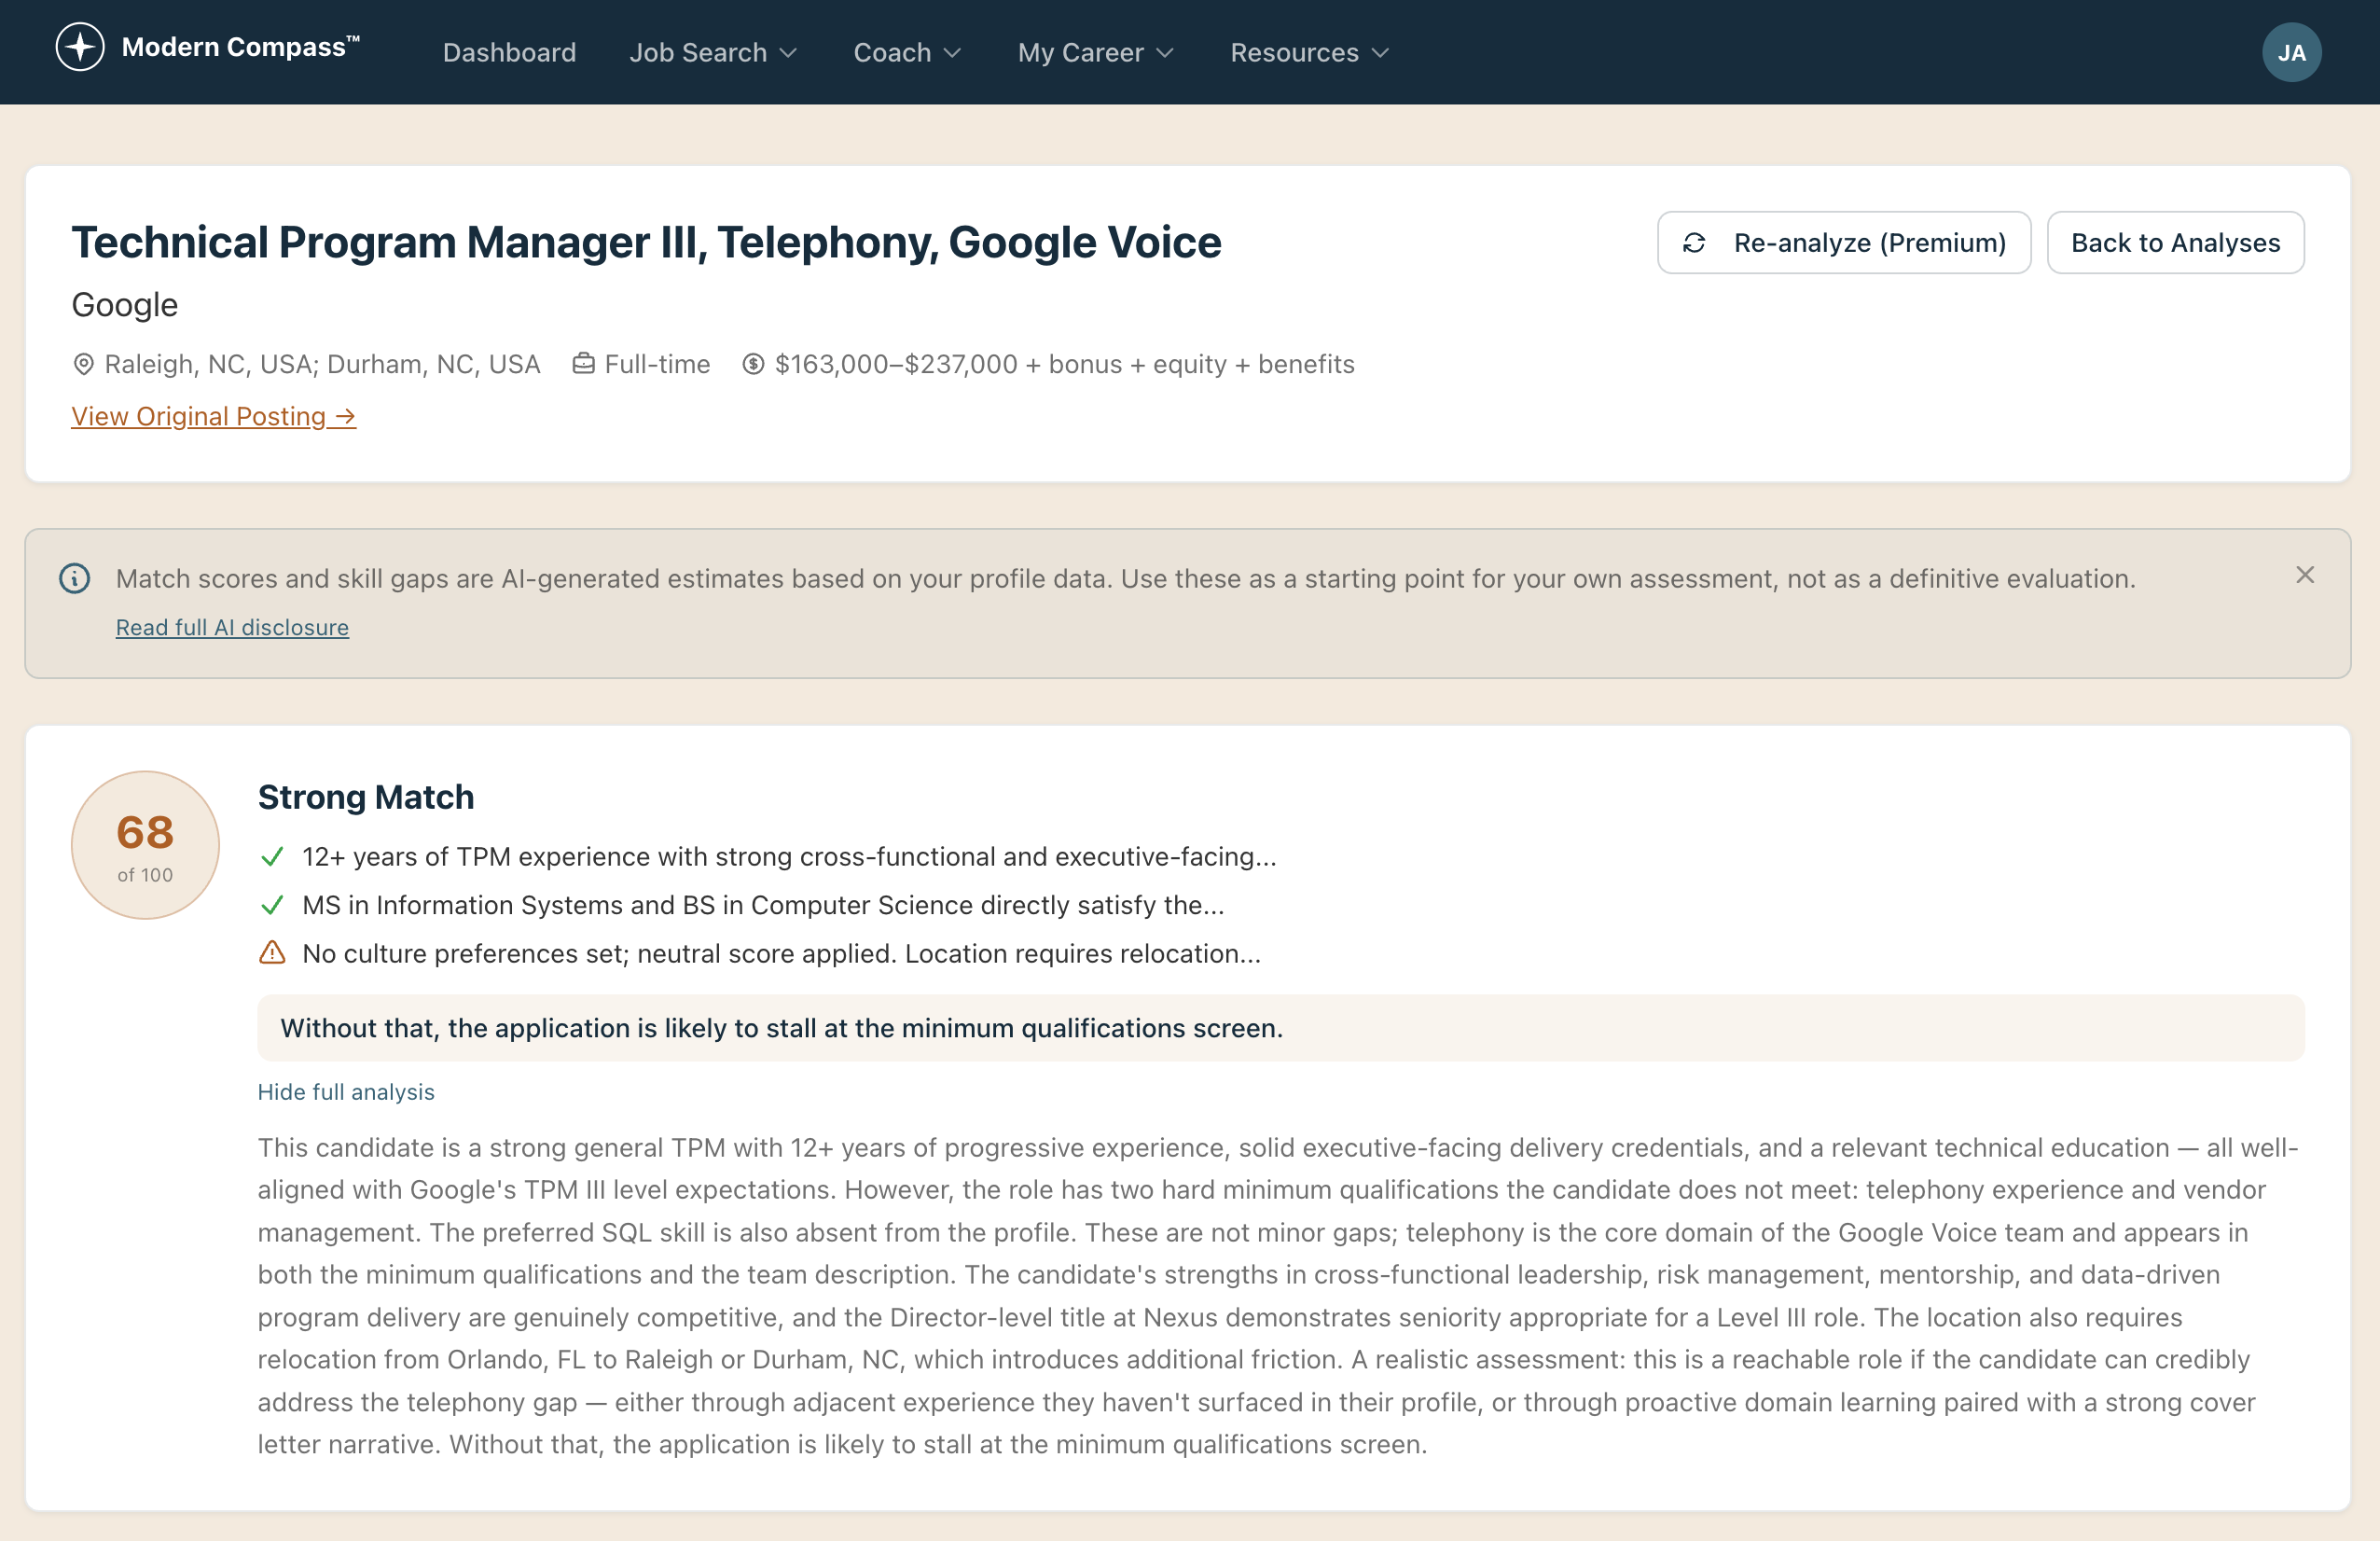
Task: Click the Modern Compass brand name
Action: coord(240,47)
